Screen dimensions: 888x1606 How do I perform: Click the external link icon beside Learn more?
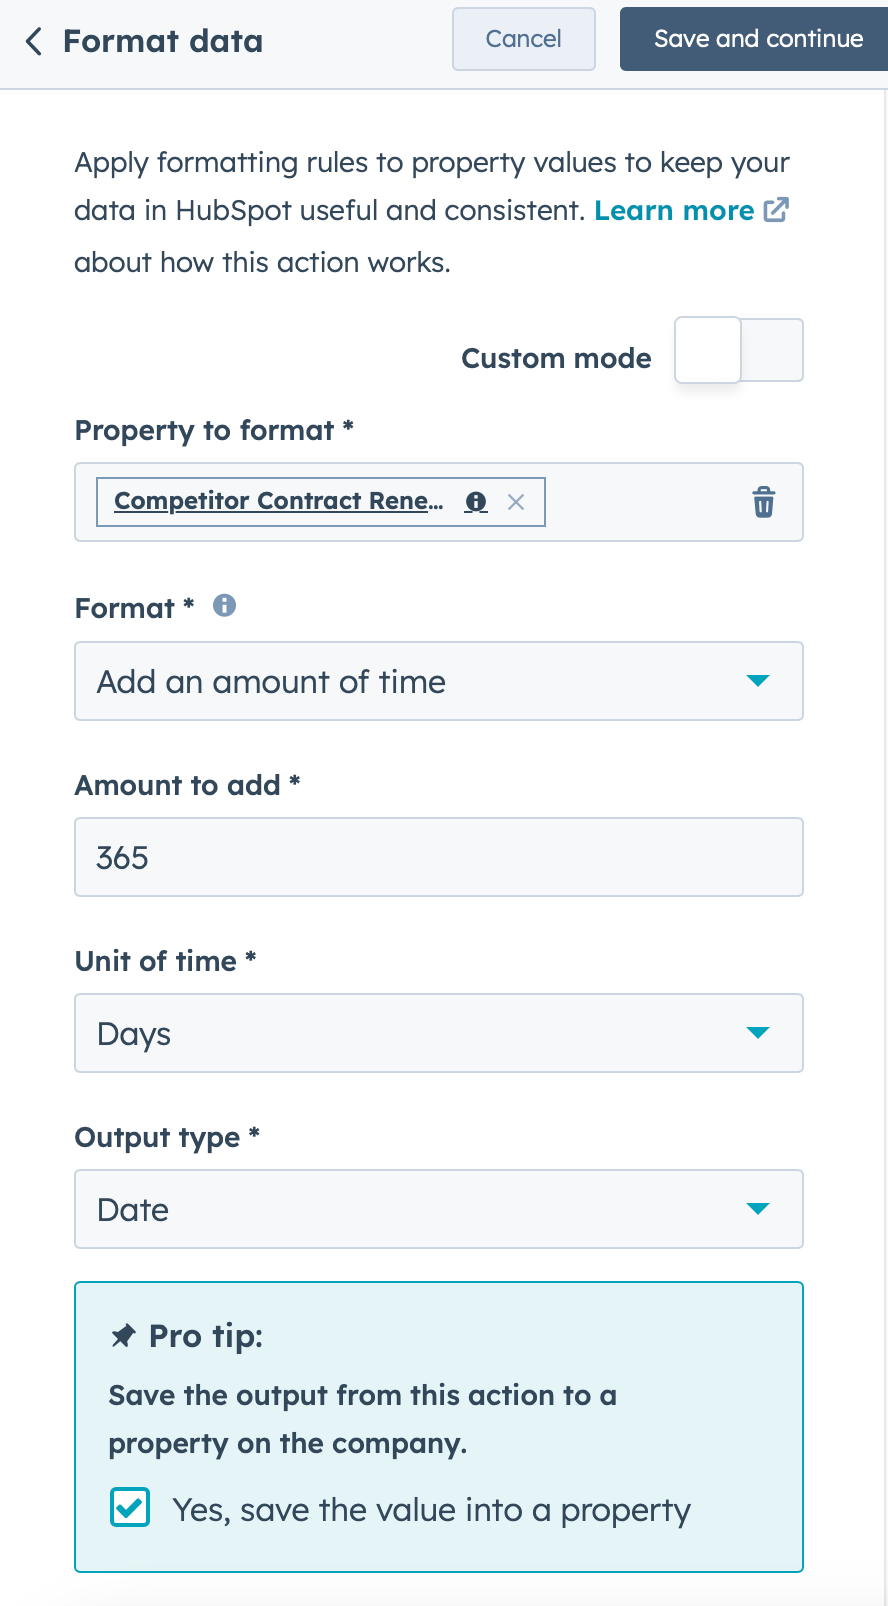pos(778,210)
